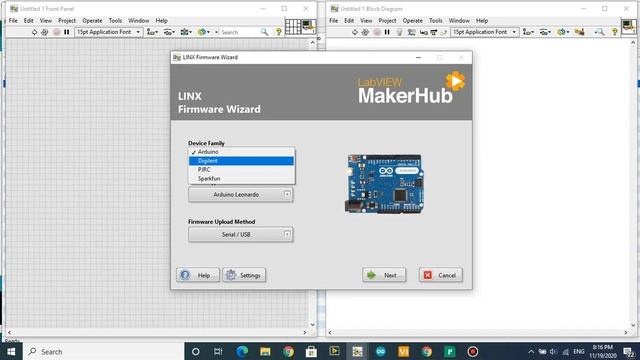Minimize the LINX Firmware Wizard window
Screen dimensions: 640x360
tap(418, 58)
